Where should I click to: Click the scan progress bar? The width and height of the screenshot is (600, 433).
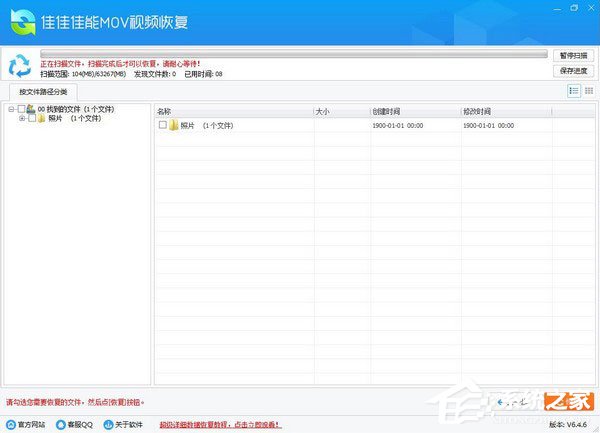coord(293,54)
